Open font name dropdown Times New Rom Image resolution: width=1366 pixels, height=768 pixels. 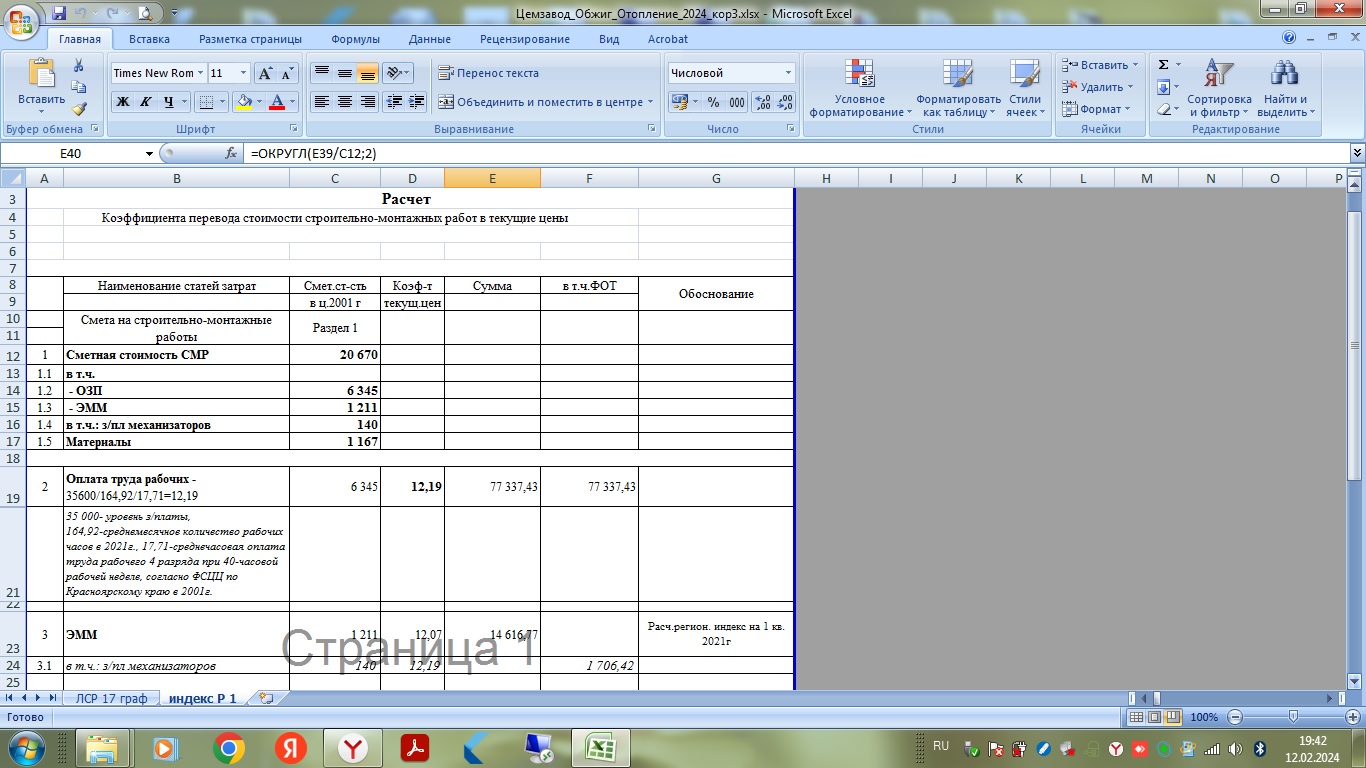(x=200, y=73)
